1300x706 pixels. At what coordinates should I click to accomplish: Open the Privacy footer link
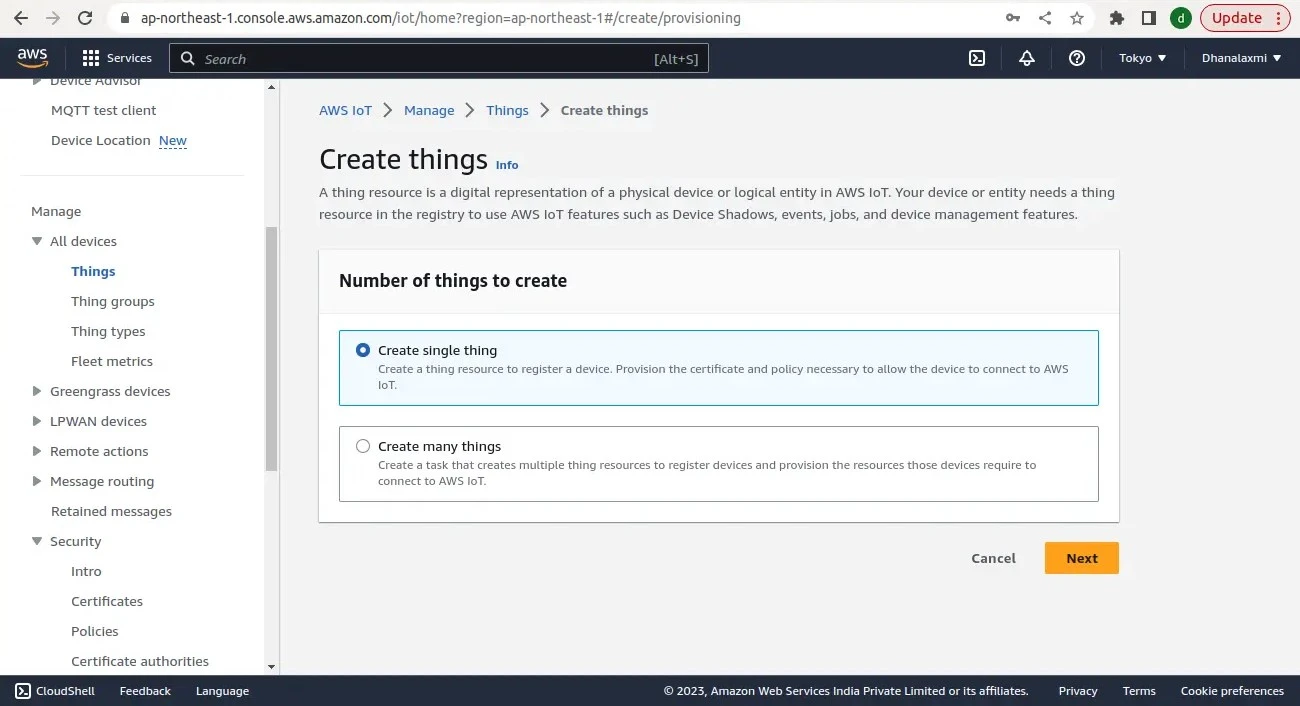click(1078, 690)
